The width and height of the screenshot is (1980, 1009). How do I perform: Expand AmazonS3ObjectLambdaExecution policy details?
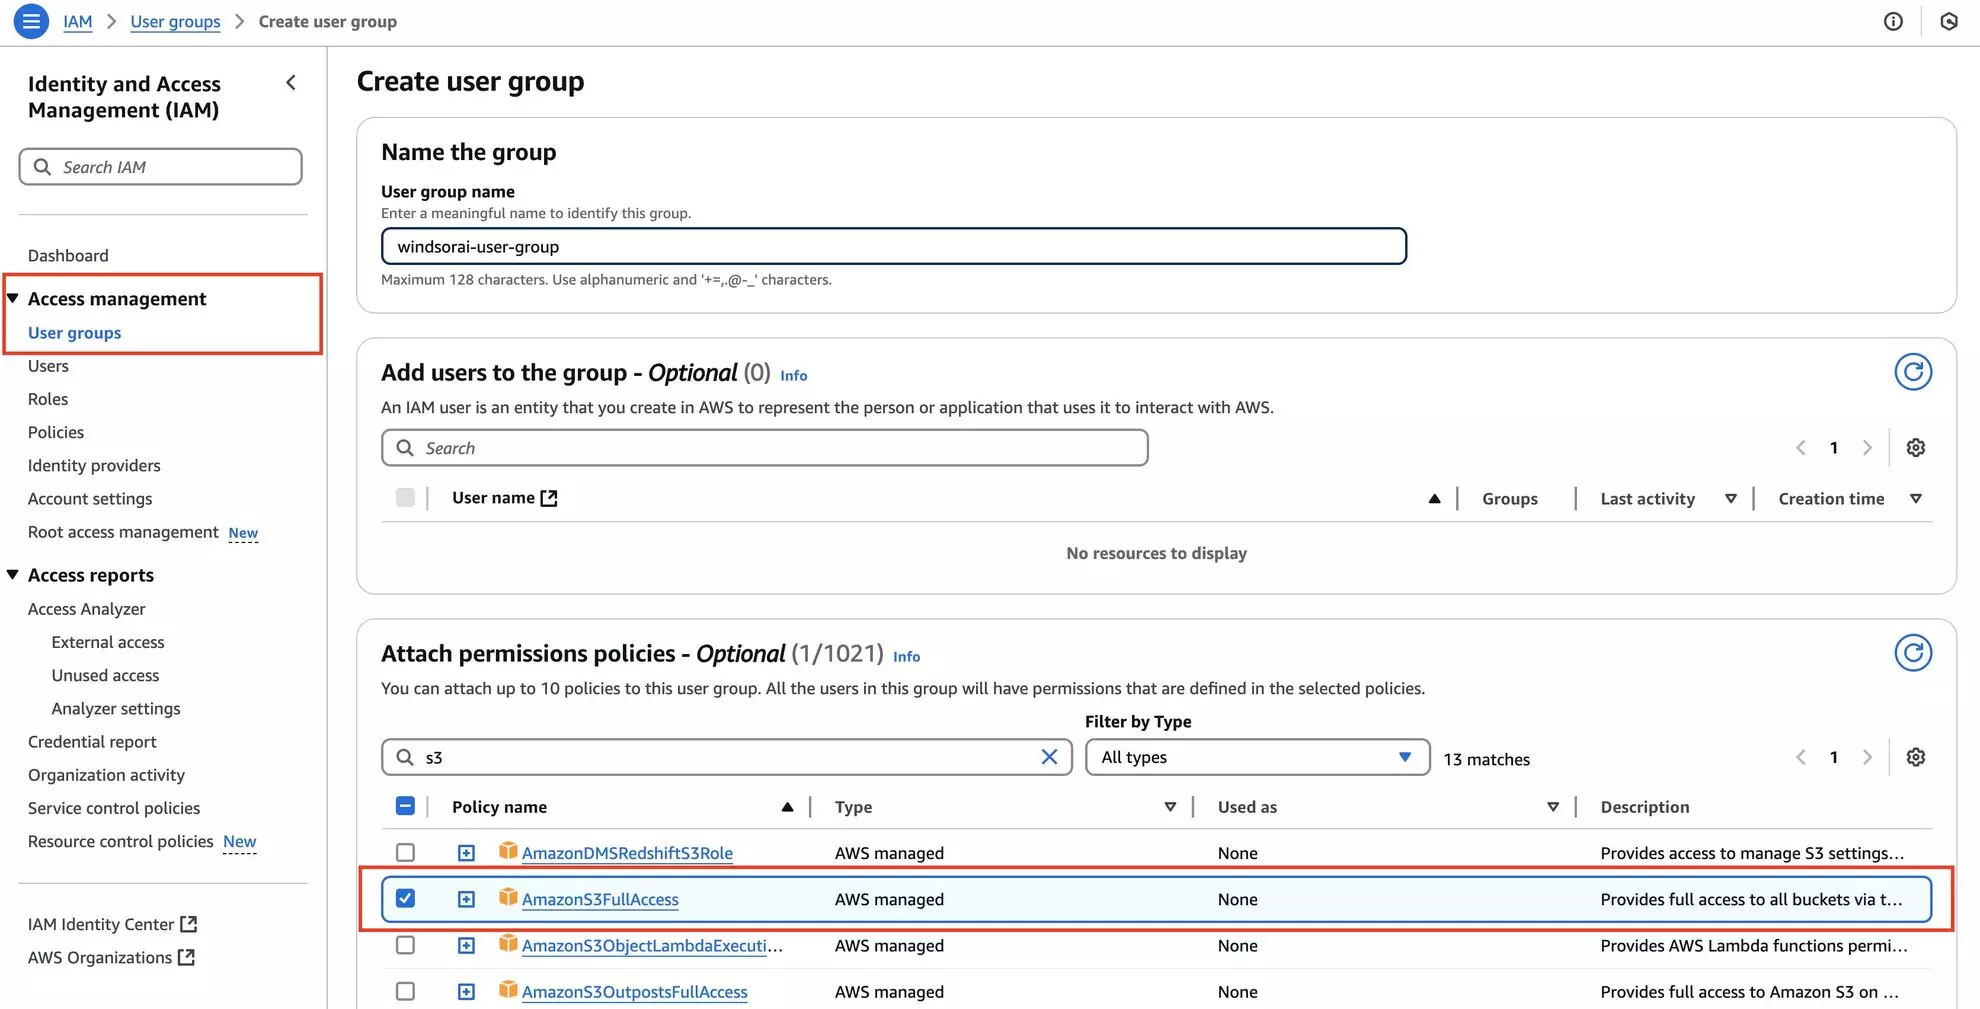pos(466,945)
